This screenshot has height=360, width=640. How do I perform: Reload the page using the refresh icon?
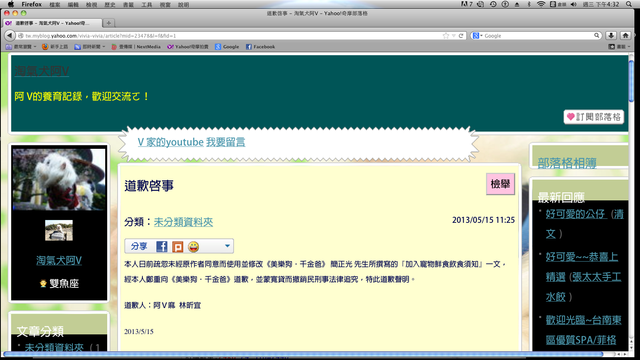click(x=461, y=36)
